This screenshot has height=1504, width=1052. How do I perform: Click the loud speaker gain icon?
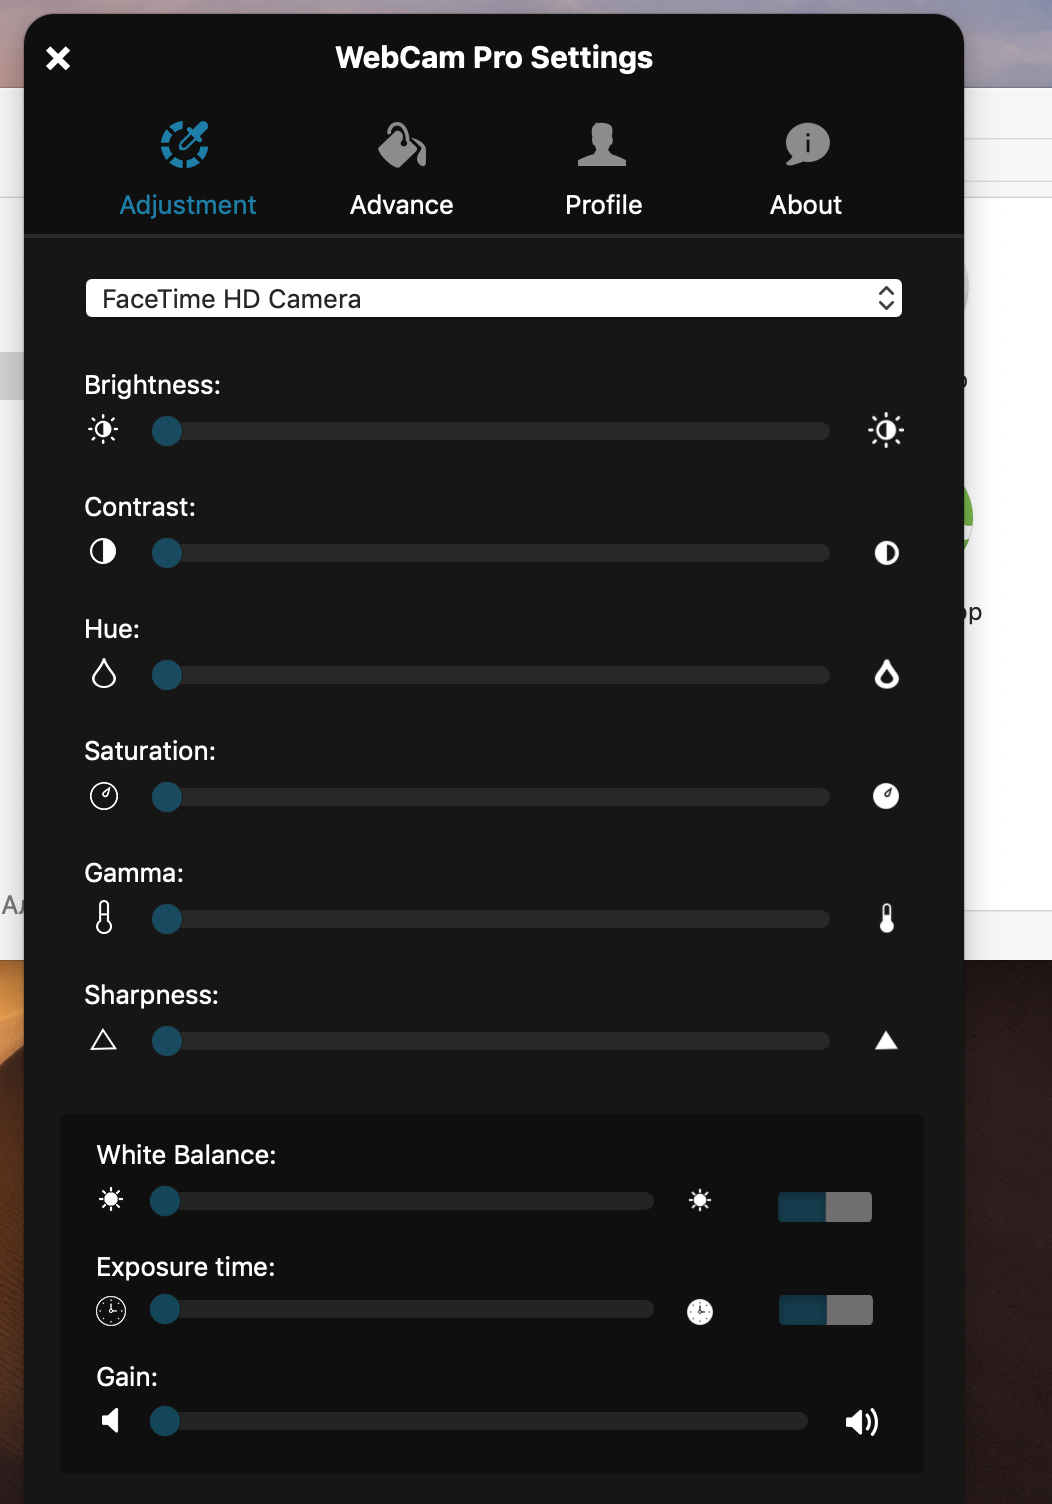click(x=862, y=1422)
